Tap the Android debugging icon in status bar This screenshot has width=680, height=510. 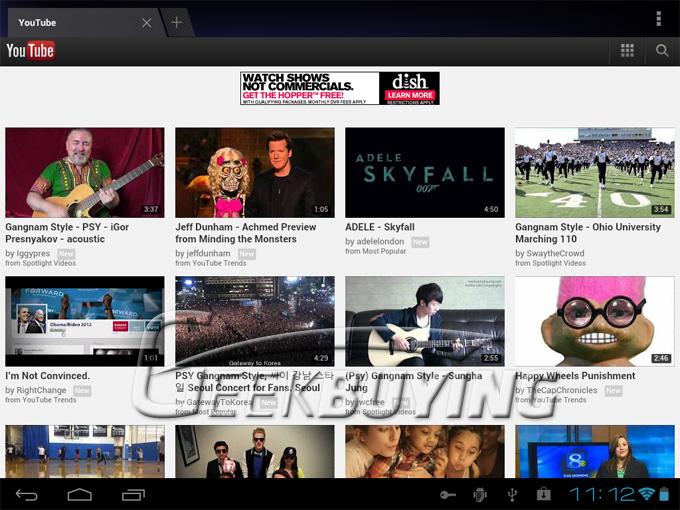pos(480,494)
